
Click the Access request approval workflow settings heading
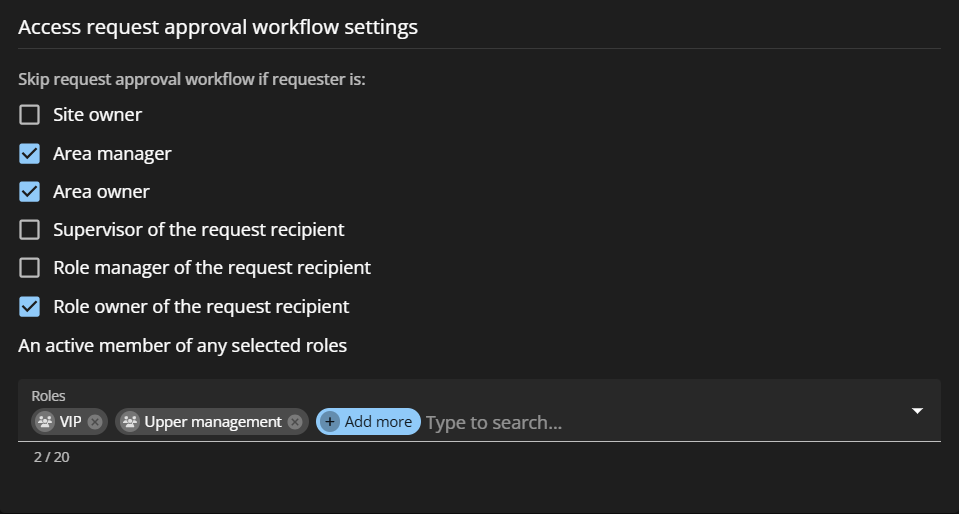click(x=218, y=27)
